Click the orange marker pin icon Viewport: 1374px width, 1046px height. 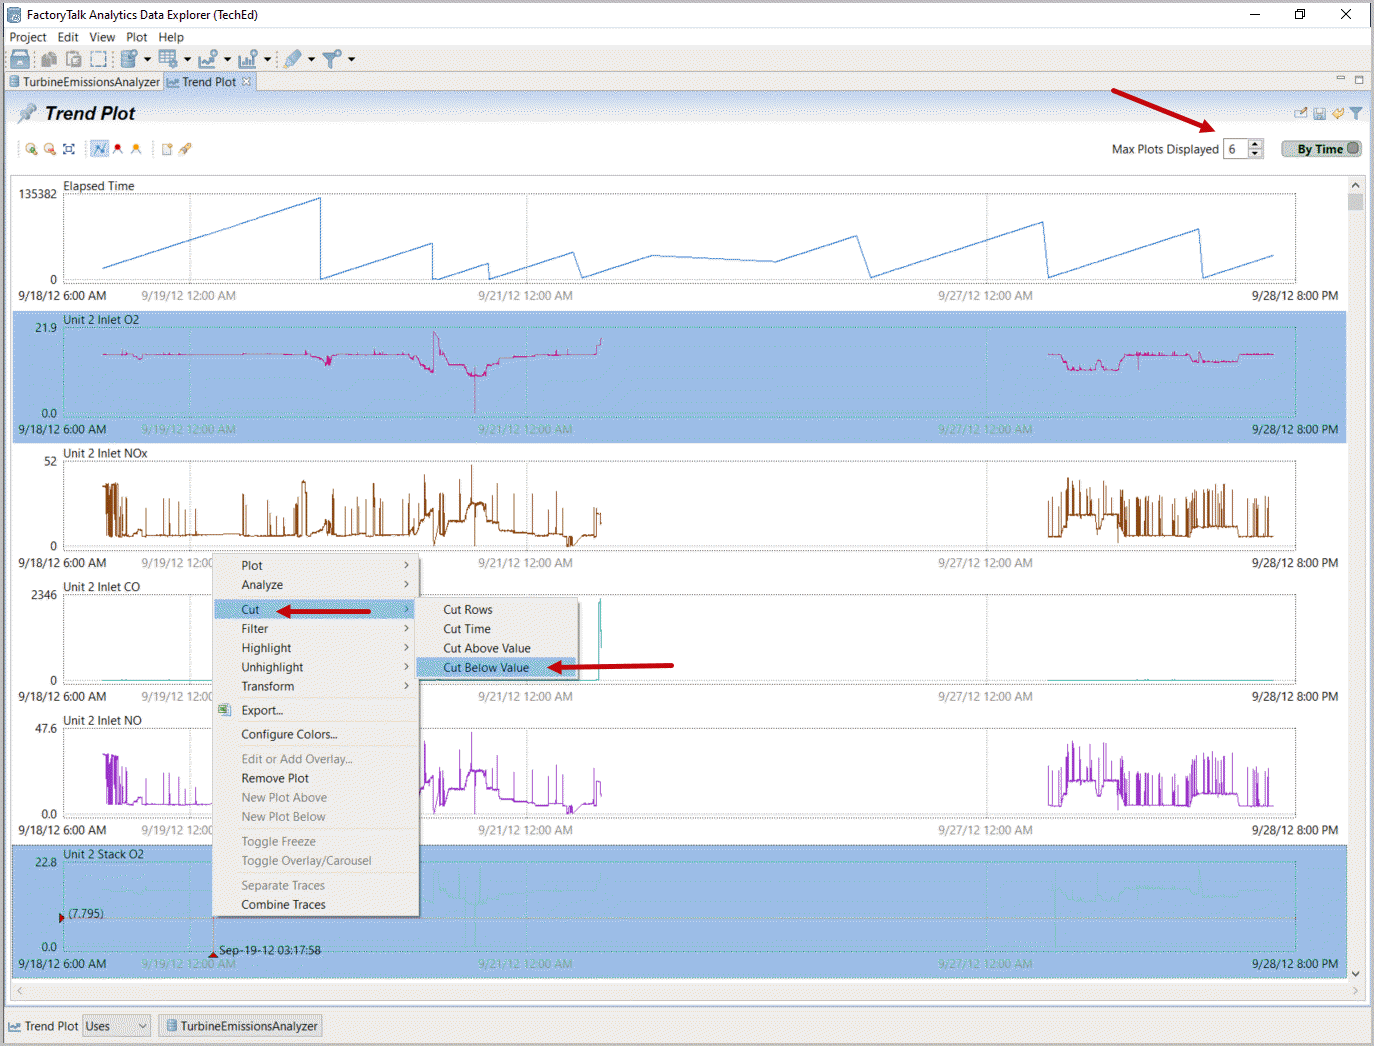[136, 149]
